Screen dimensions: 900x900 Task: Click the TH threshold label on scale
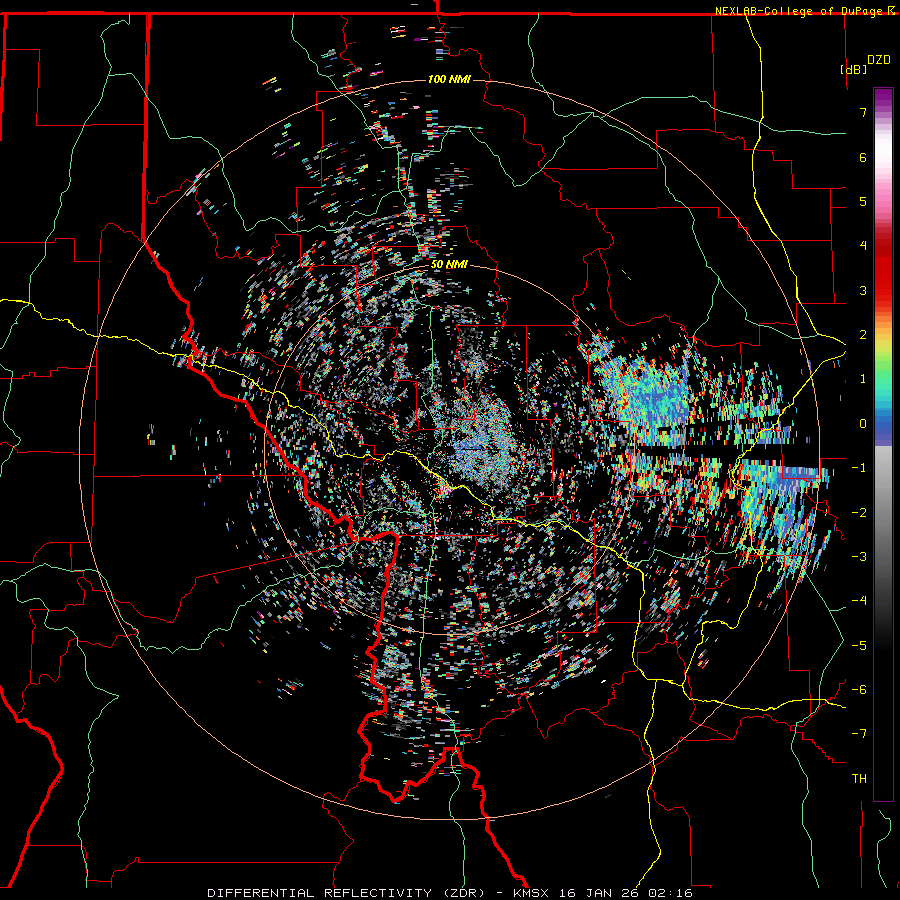coord(859,779)
